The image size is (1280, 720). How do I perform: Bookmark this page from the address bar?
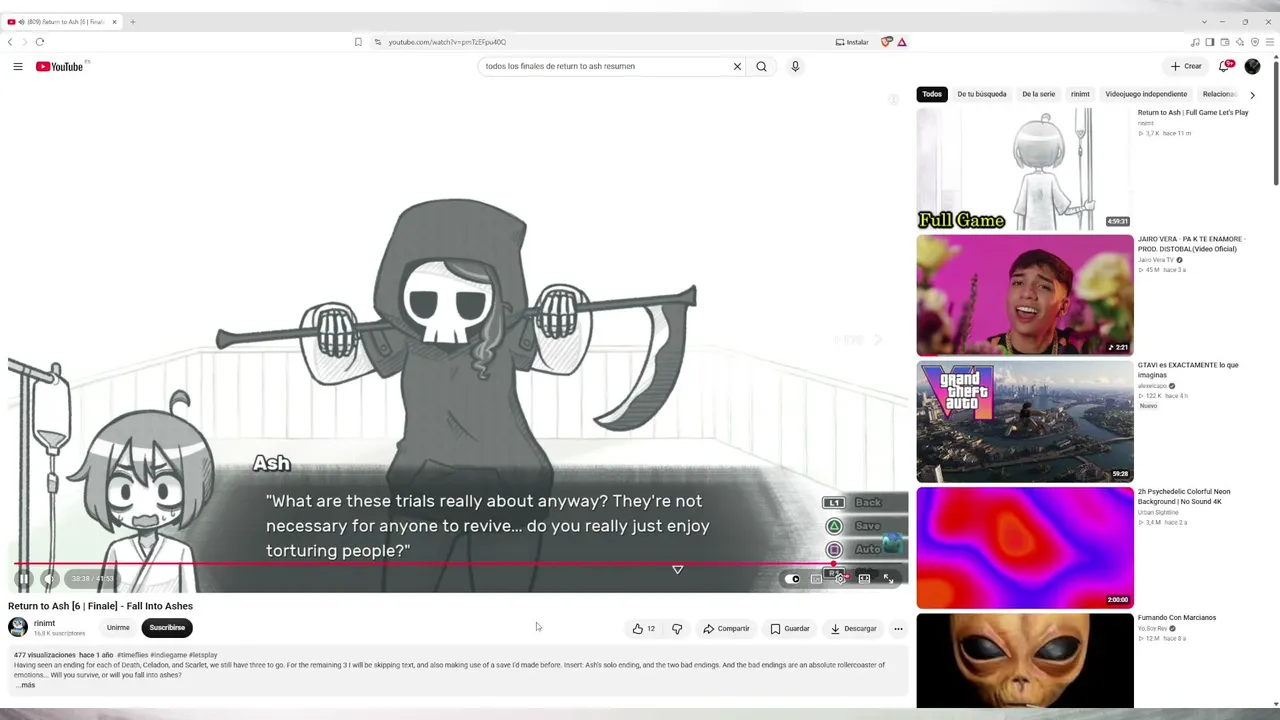pos(358,42)
